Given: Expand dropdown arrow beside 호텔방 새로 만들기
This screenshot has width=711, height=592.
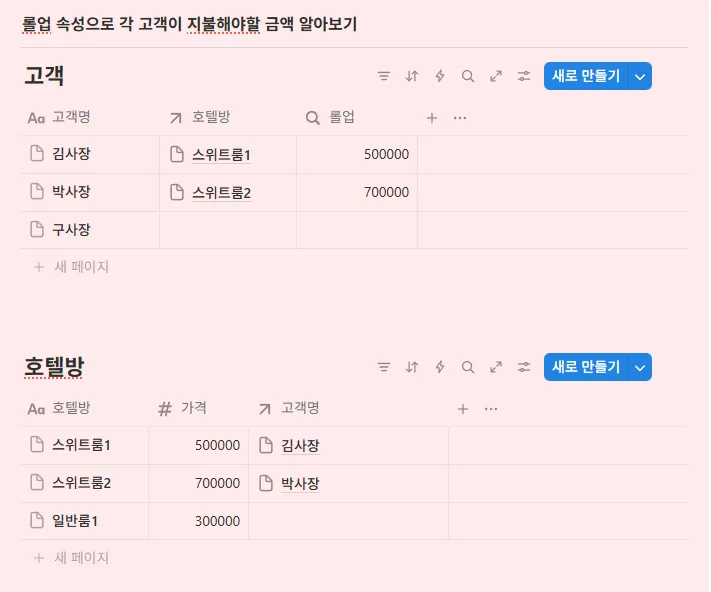Looking at the screenshot, I should pyautogui.click(x=640, y=367).
